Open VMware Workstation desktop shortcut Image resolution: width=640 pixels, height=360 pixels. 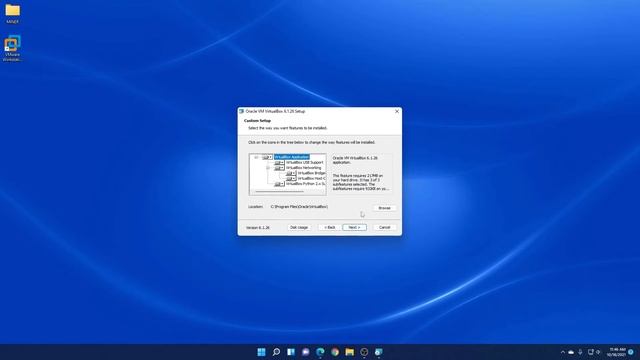click(x=12, y=48)
